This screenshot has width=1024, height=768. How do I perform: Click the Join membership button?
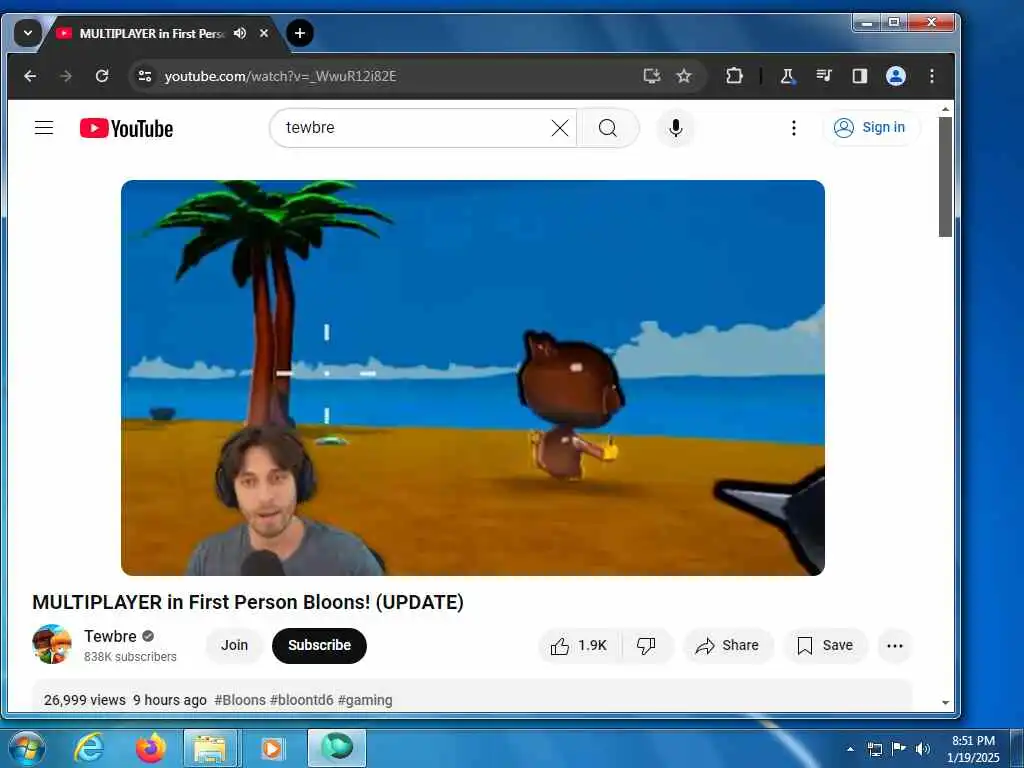pos(234,645)
